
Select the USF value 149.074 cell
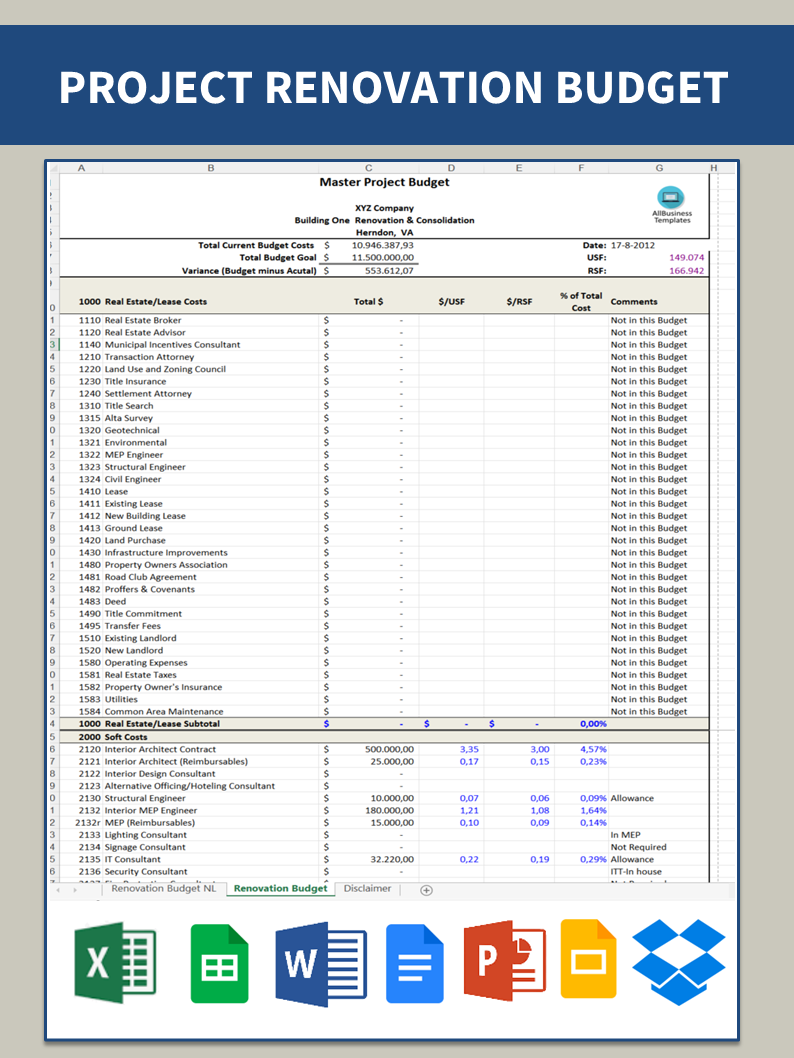pyautogui.click(x=685, y=257)
